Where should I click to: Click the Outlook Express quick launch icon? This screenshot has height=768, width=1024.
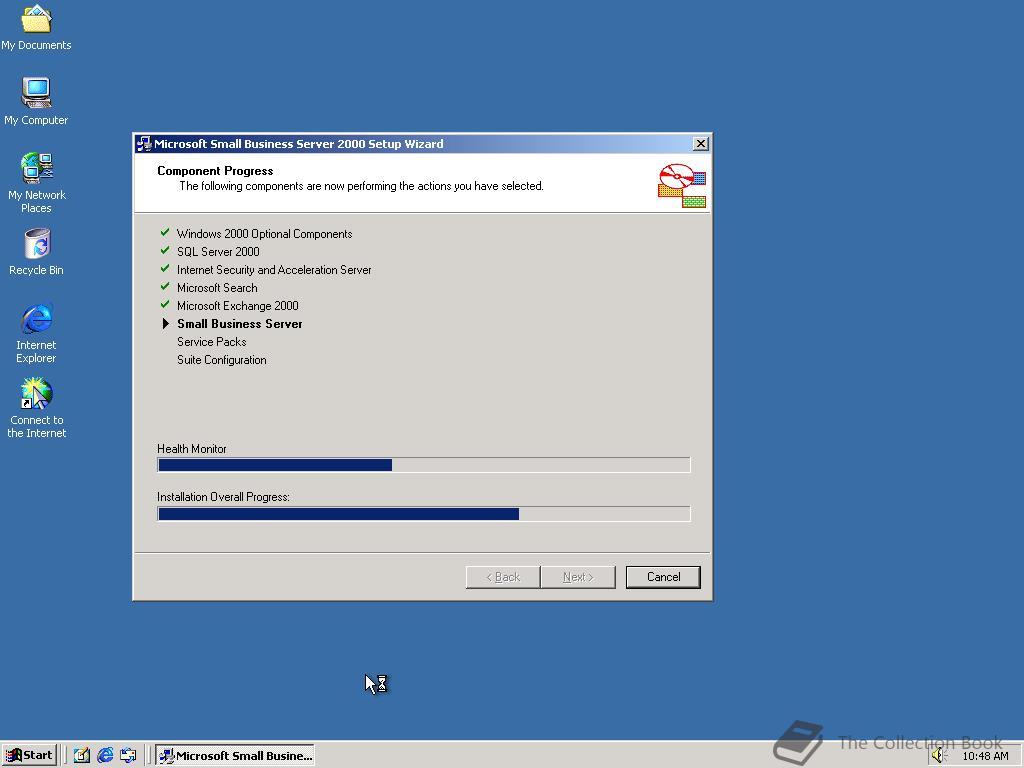point(128,755)
